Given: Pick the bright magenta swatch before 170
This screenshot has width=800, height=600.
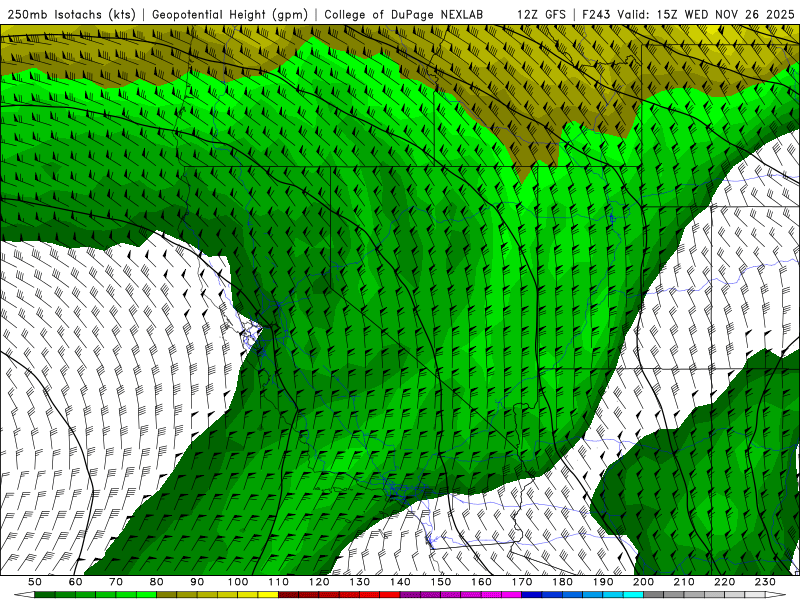Looking at the screenshot, I should pos(511,595).
